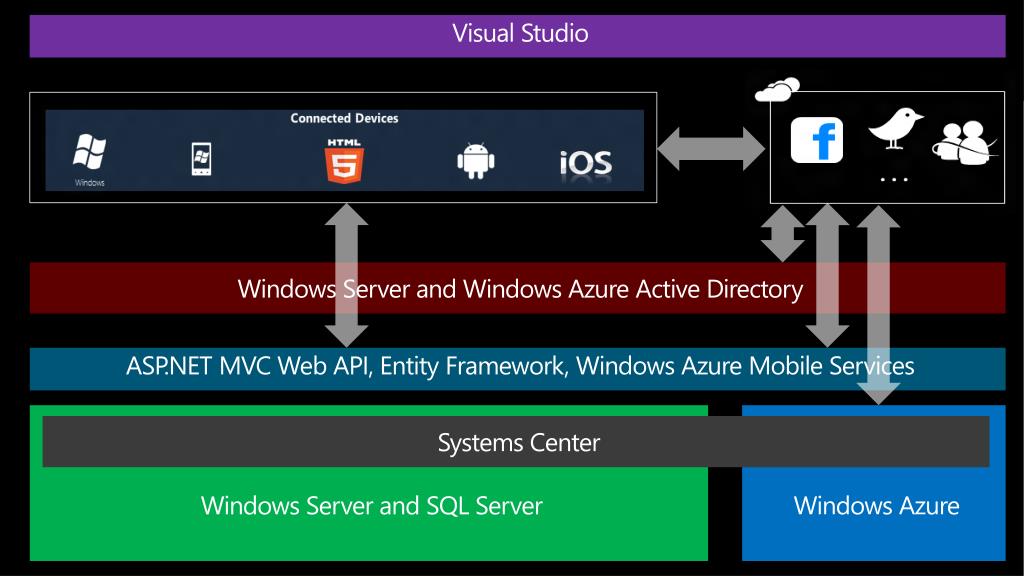
Task: Click the Twitter bird icon
Action: click(x=895, y=128)
